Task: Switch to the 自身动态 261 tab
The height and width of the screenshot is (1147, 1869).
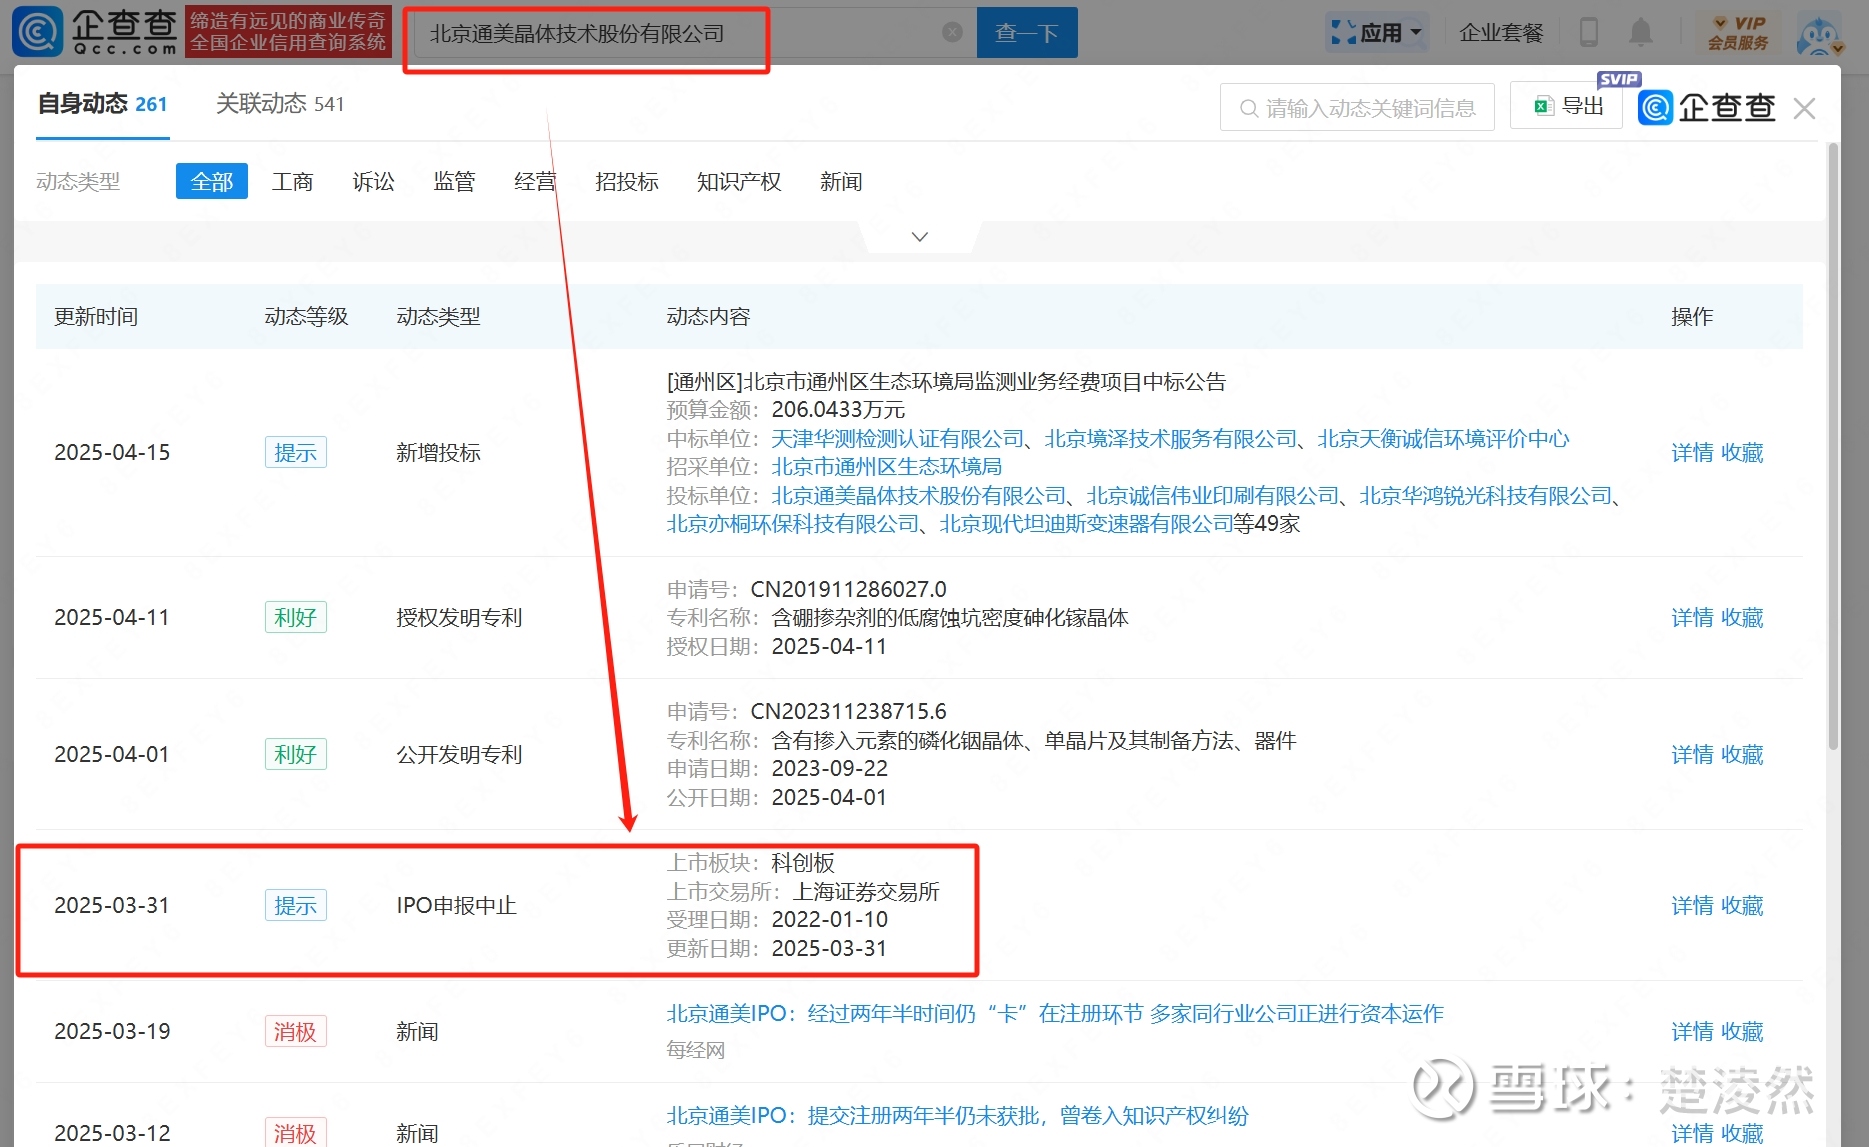Action: pyautogui.click(x=103, y=104)
